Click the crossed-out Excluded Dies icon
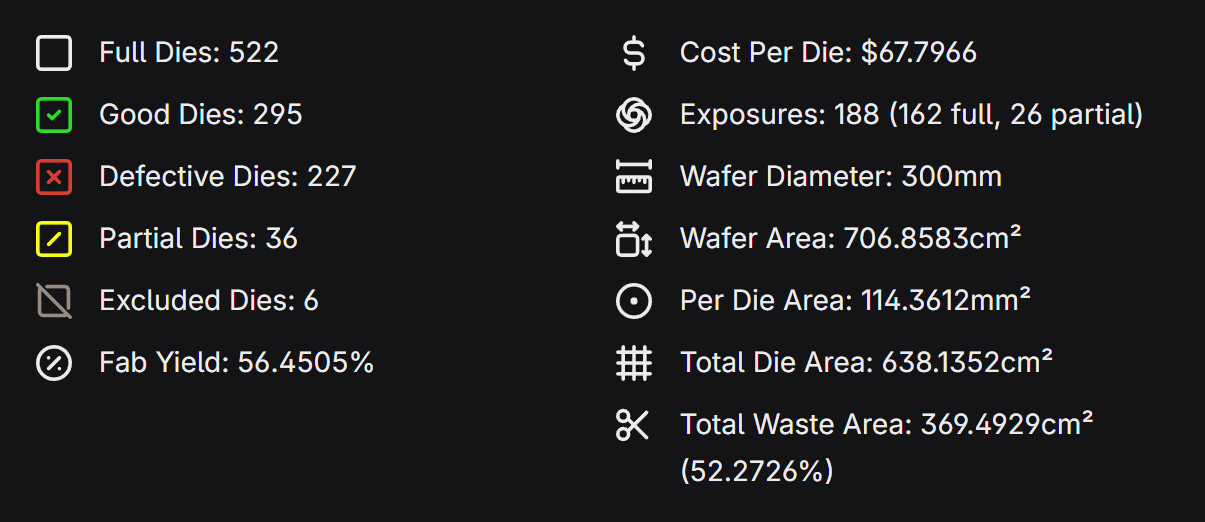The height and width of the screenshot is (522, 1205). coord(54,301)
